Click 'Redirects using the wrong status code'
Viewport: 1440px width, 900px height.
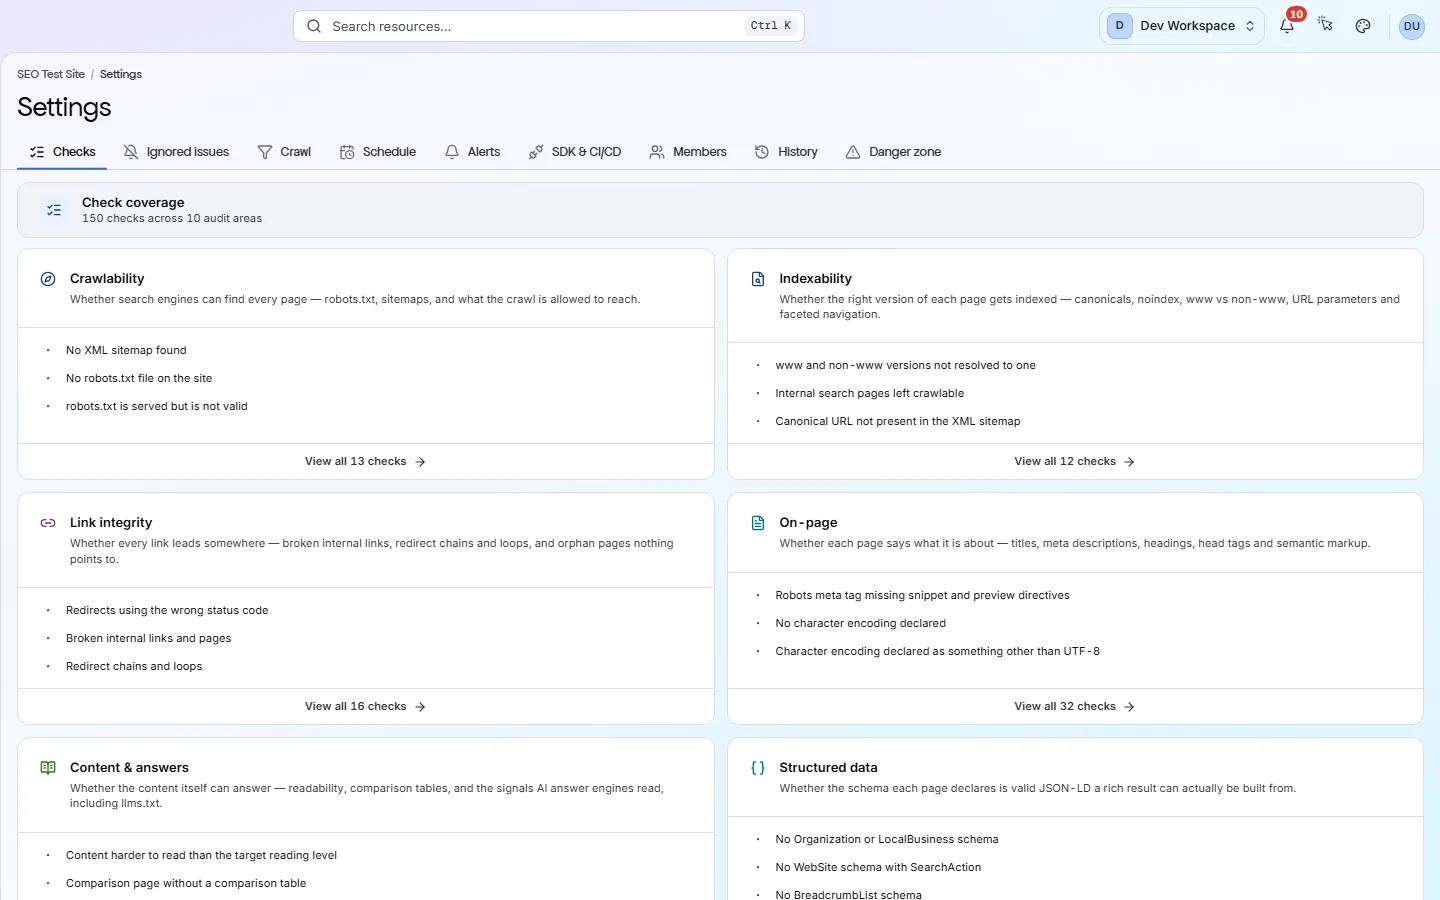(167, 610)
